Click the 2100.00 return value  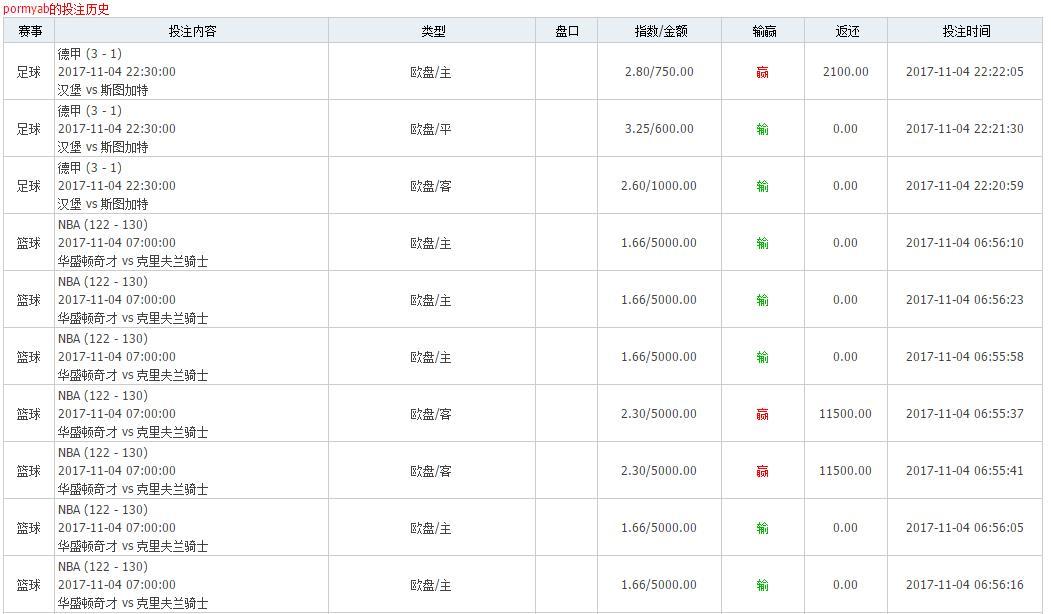[x=845, y=72]
